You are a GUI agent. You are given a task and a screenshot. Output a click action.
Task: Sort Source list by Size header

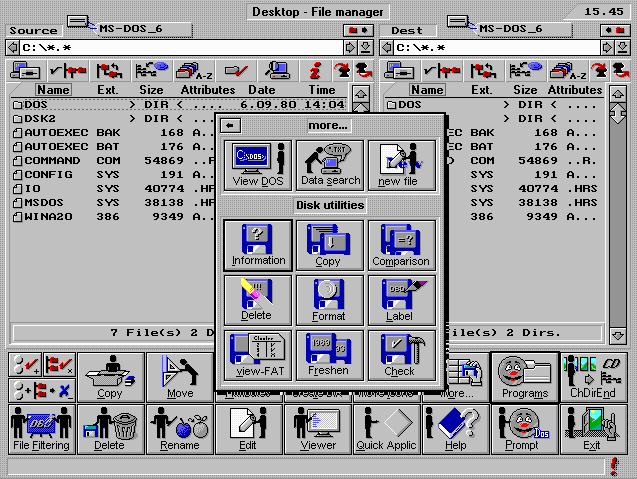tap(151, 90)
